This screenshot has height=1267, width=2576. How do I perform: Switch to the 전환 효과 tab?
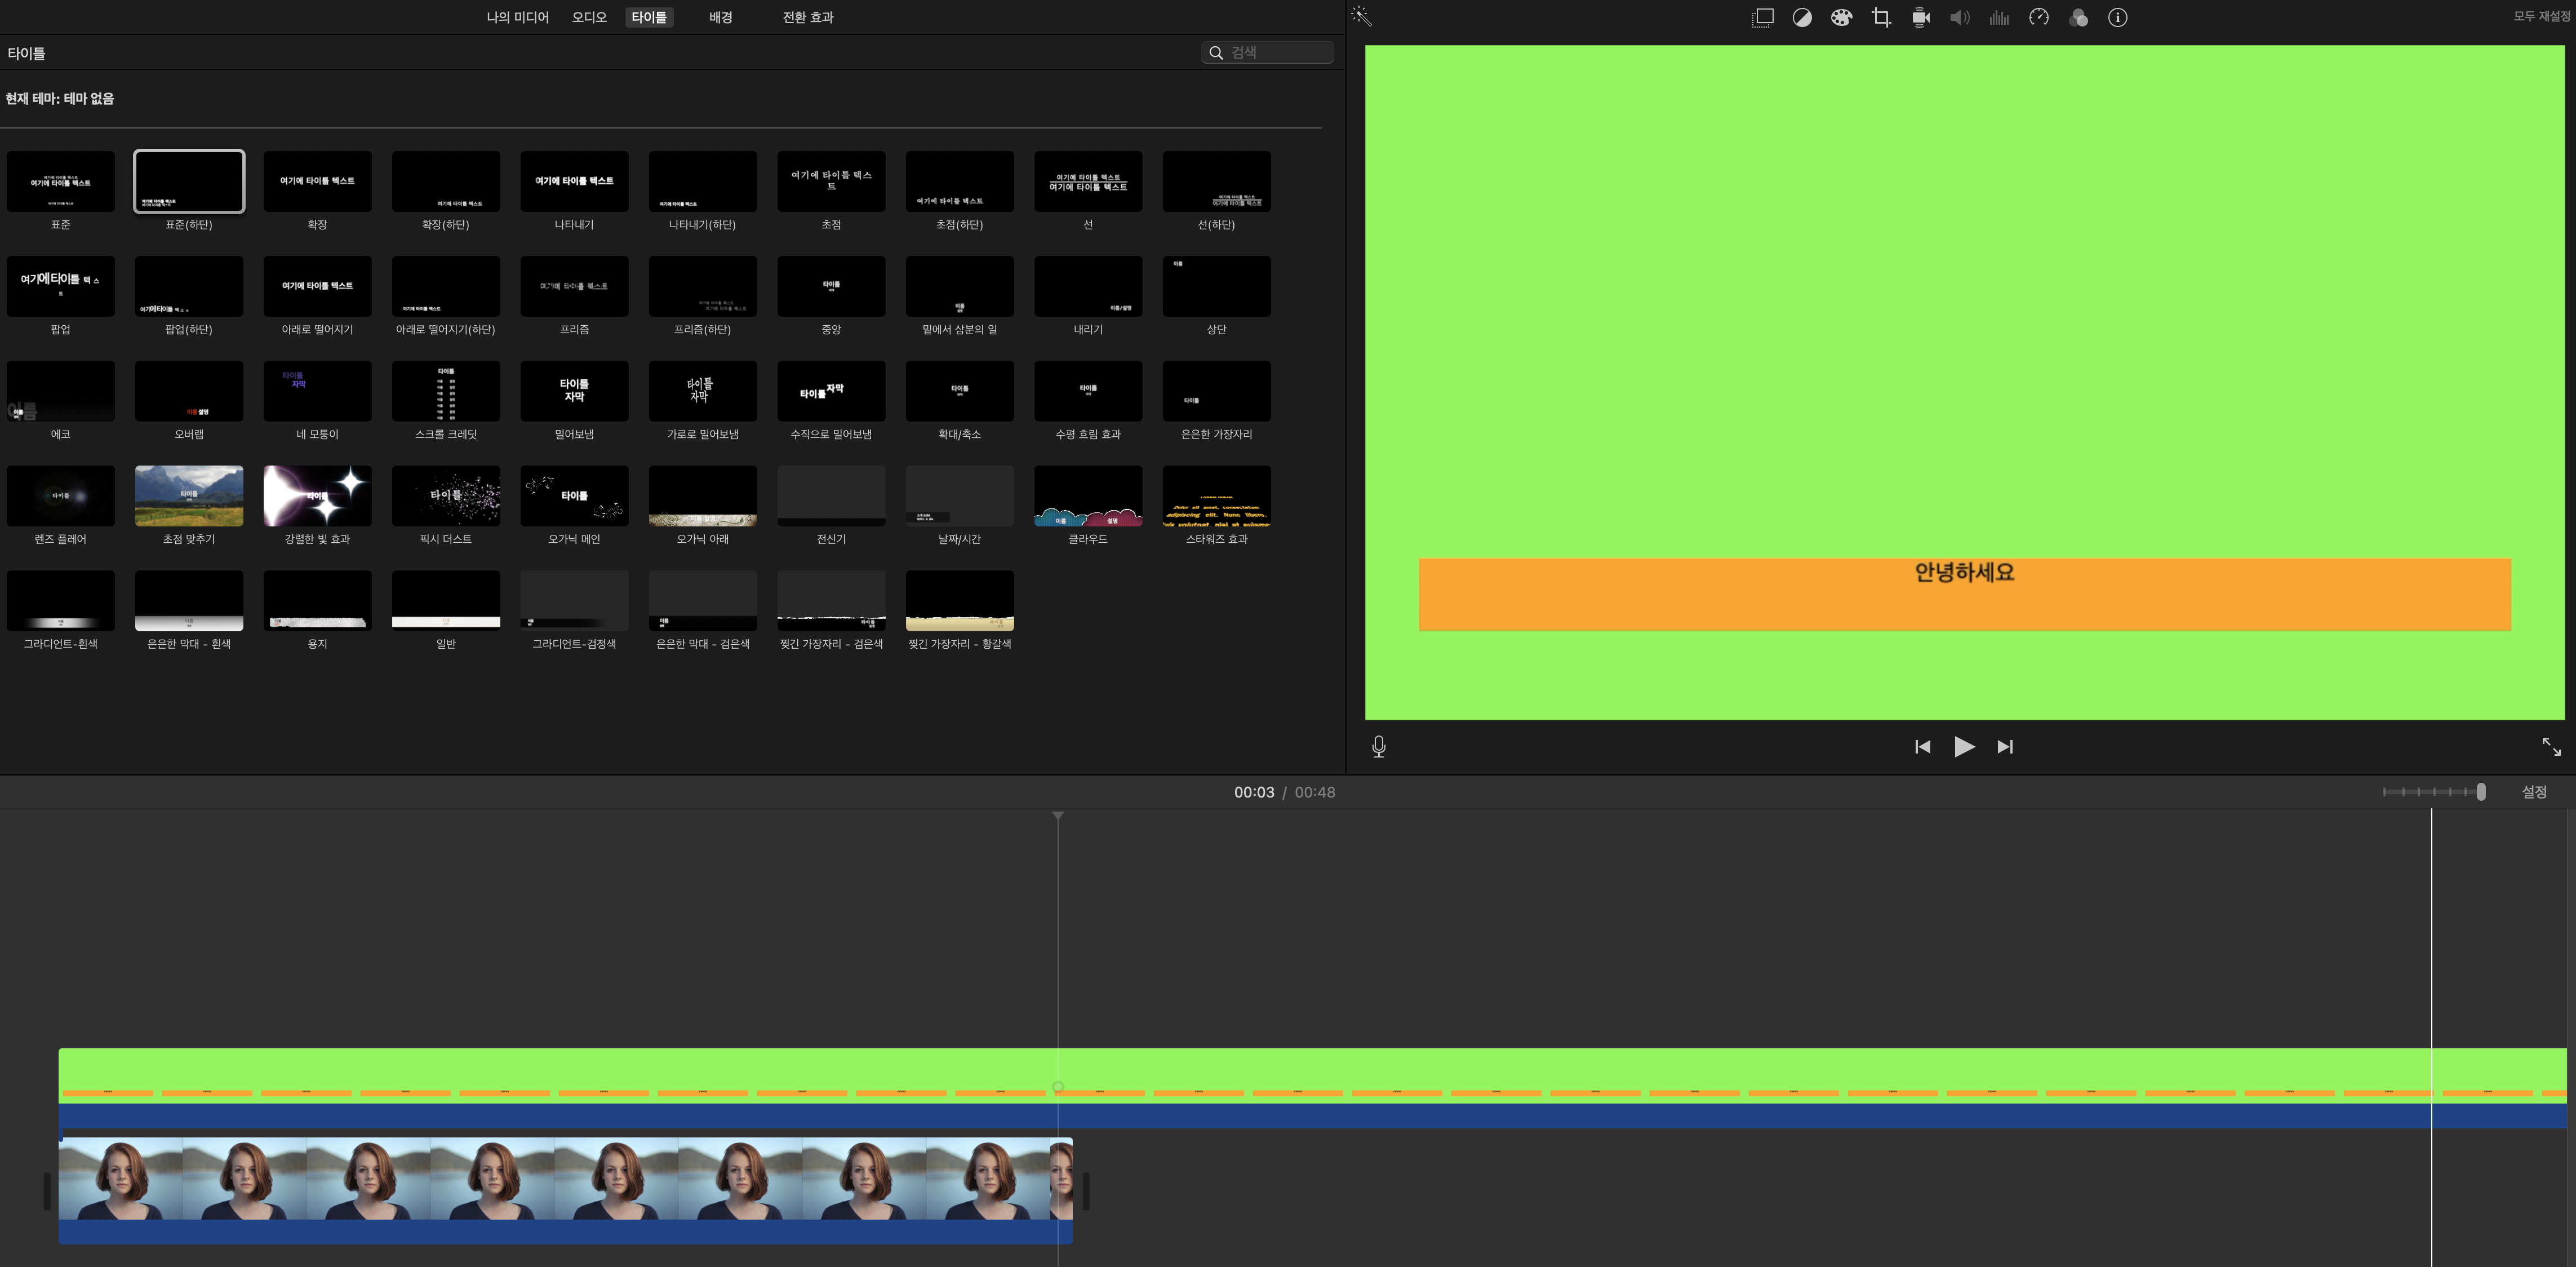click(x=807, y=17)
